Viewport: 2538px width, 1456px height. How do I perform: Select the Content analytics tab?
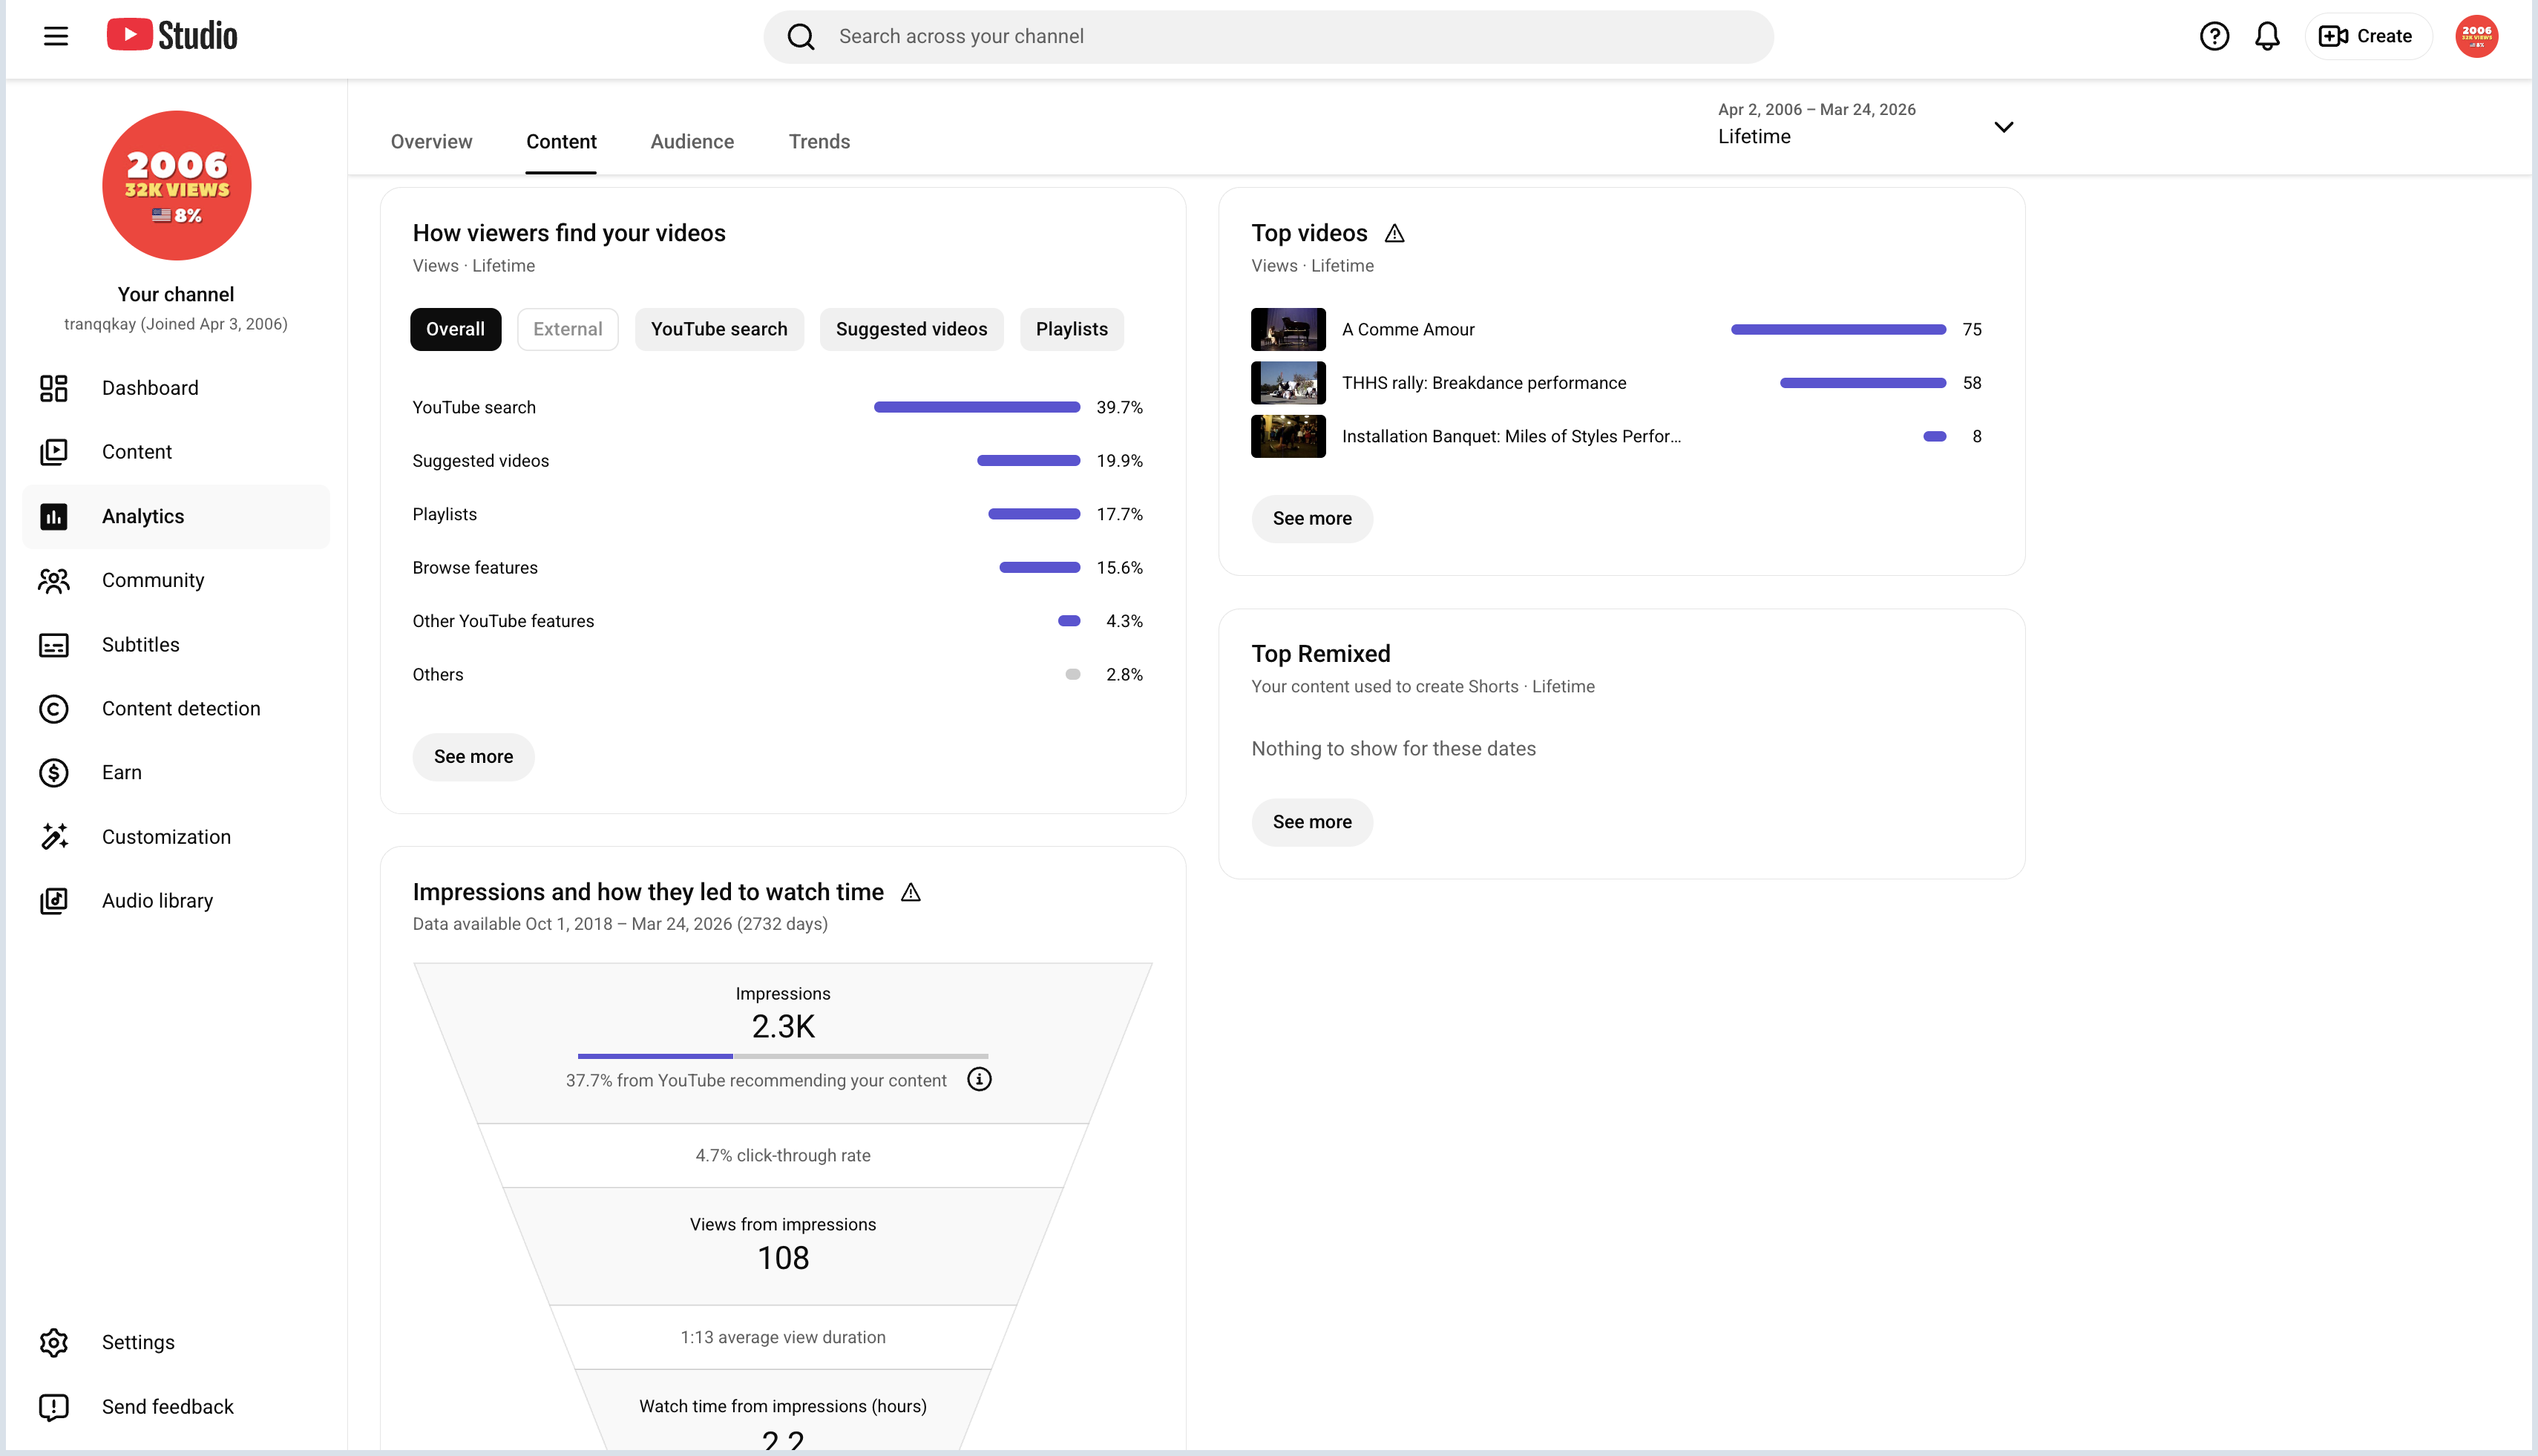tap(561, 142)
